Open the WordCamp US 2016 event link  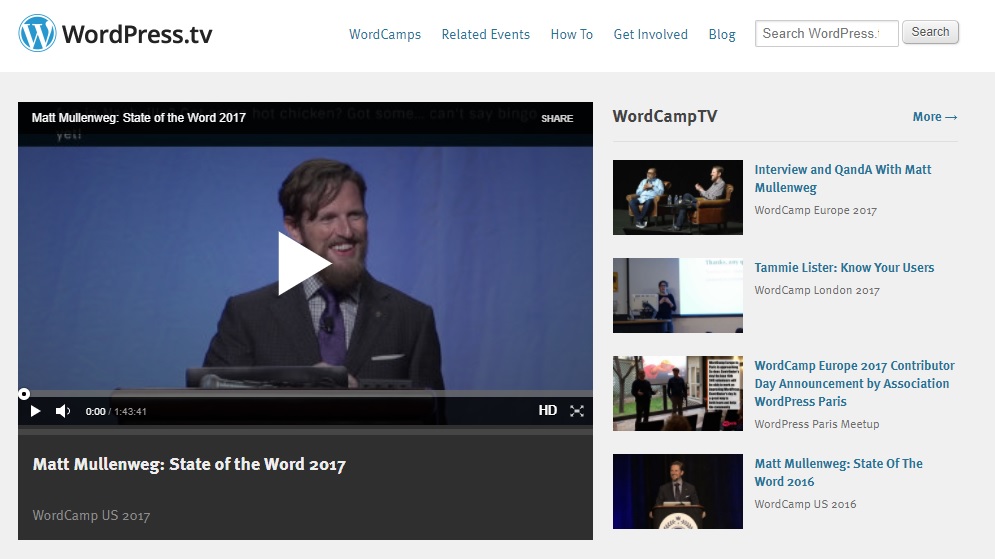(805, 504)
